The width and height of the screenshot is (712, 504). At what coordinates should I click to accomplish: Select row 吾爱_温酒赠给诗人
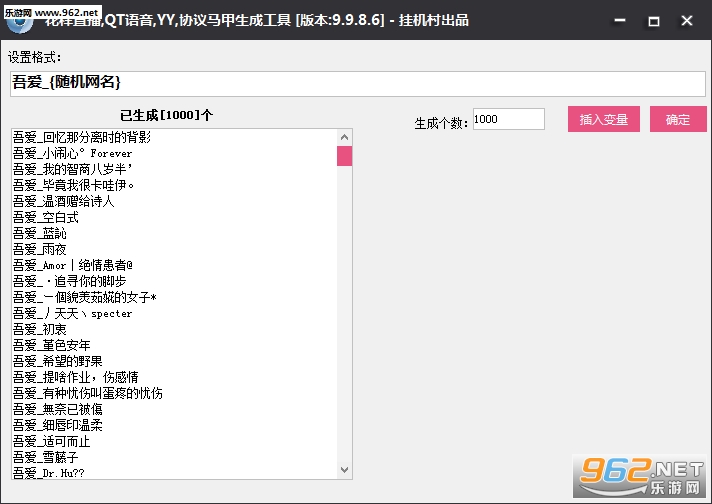click(x=174, y=201)
